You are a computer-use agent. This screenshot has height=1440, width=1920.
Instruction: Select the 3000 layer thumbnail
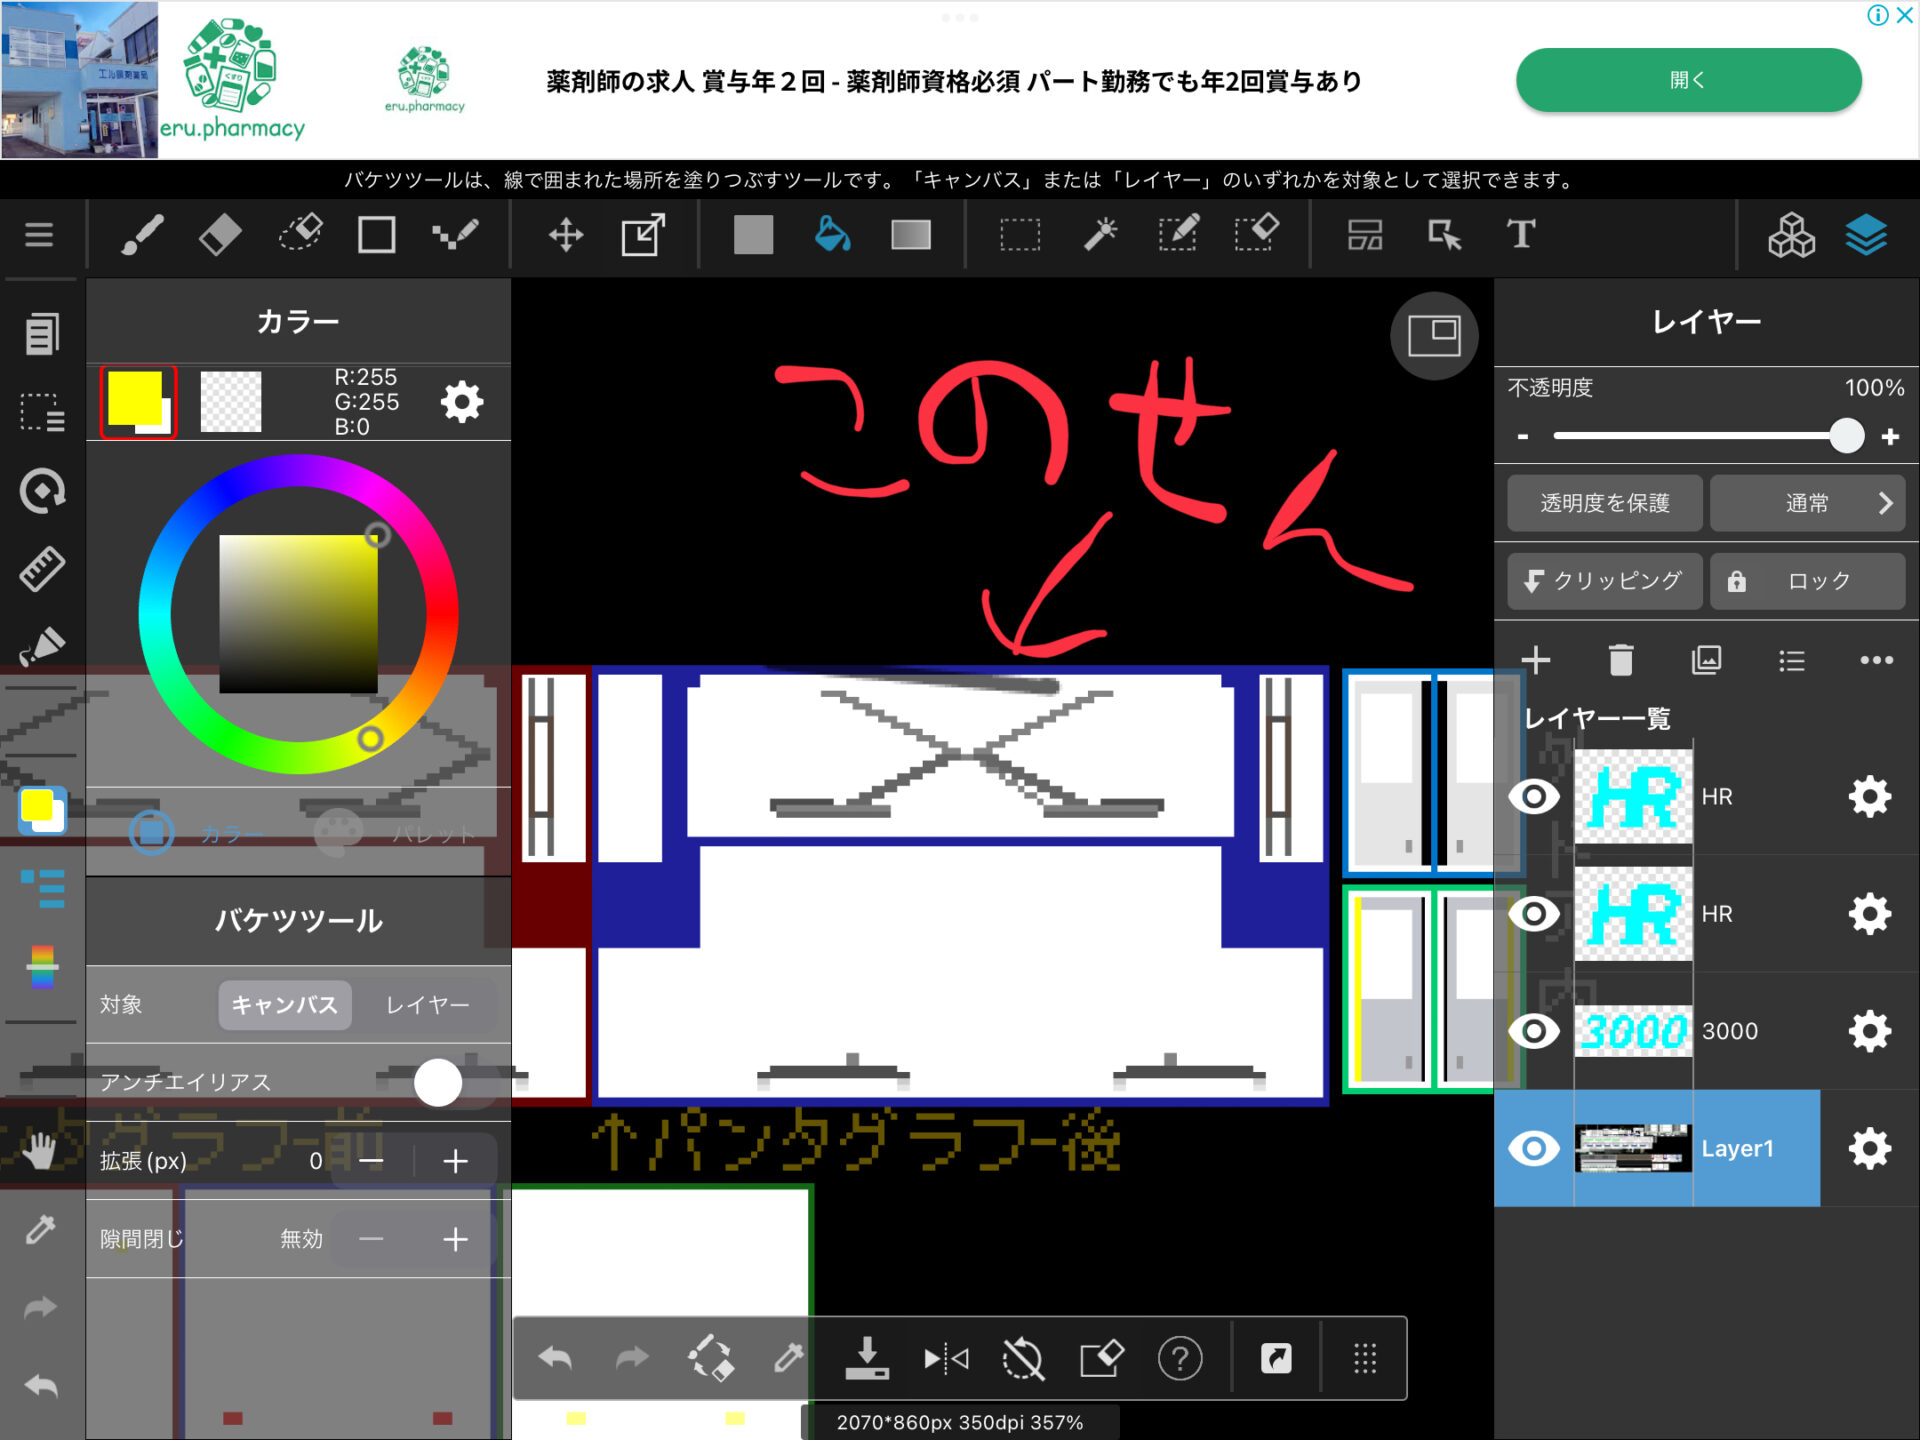[1633, 1031]
